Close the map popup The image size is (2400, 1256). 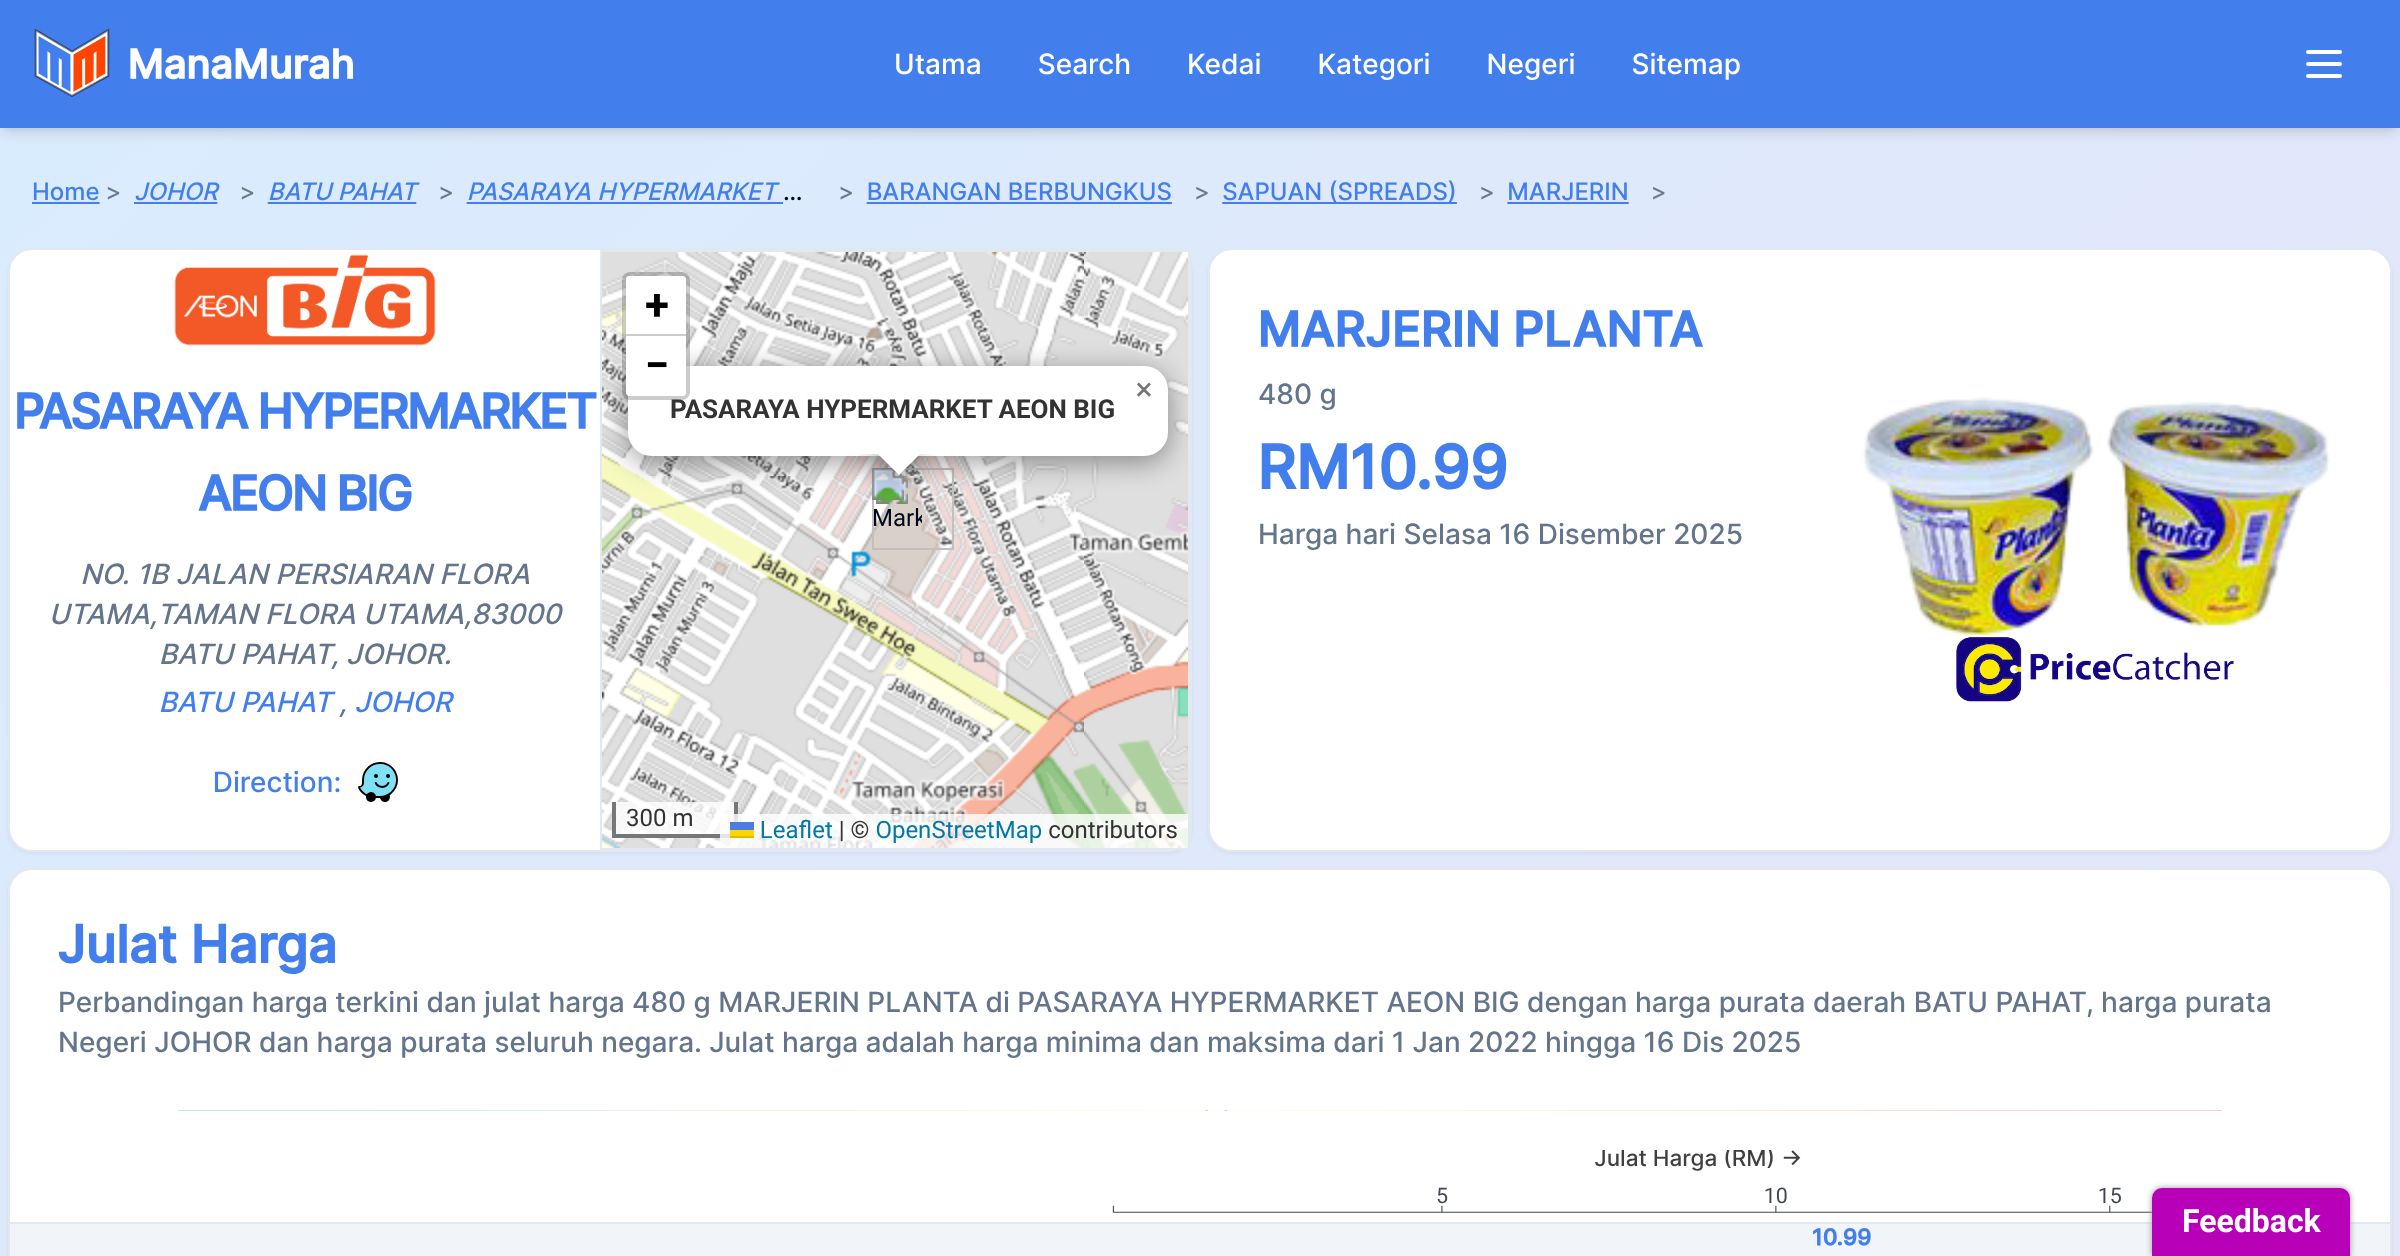(1143, 390)
